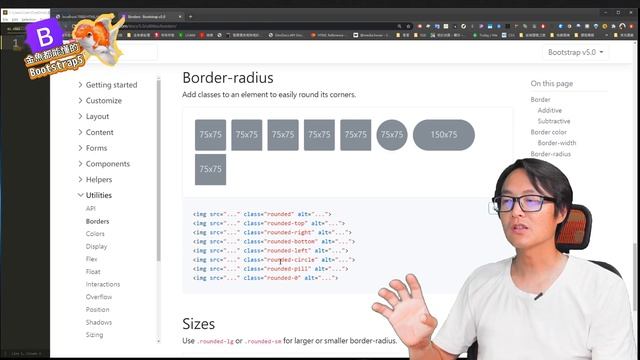Viewport: 640px width, 360px height.
Task: Open the Borders utilities page
Action: 98,221
